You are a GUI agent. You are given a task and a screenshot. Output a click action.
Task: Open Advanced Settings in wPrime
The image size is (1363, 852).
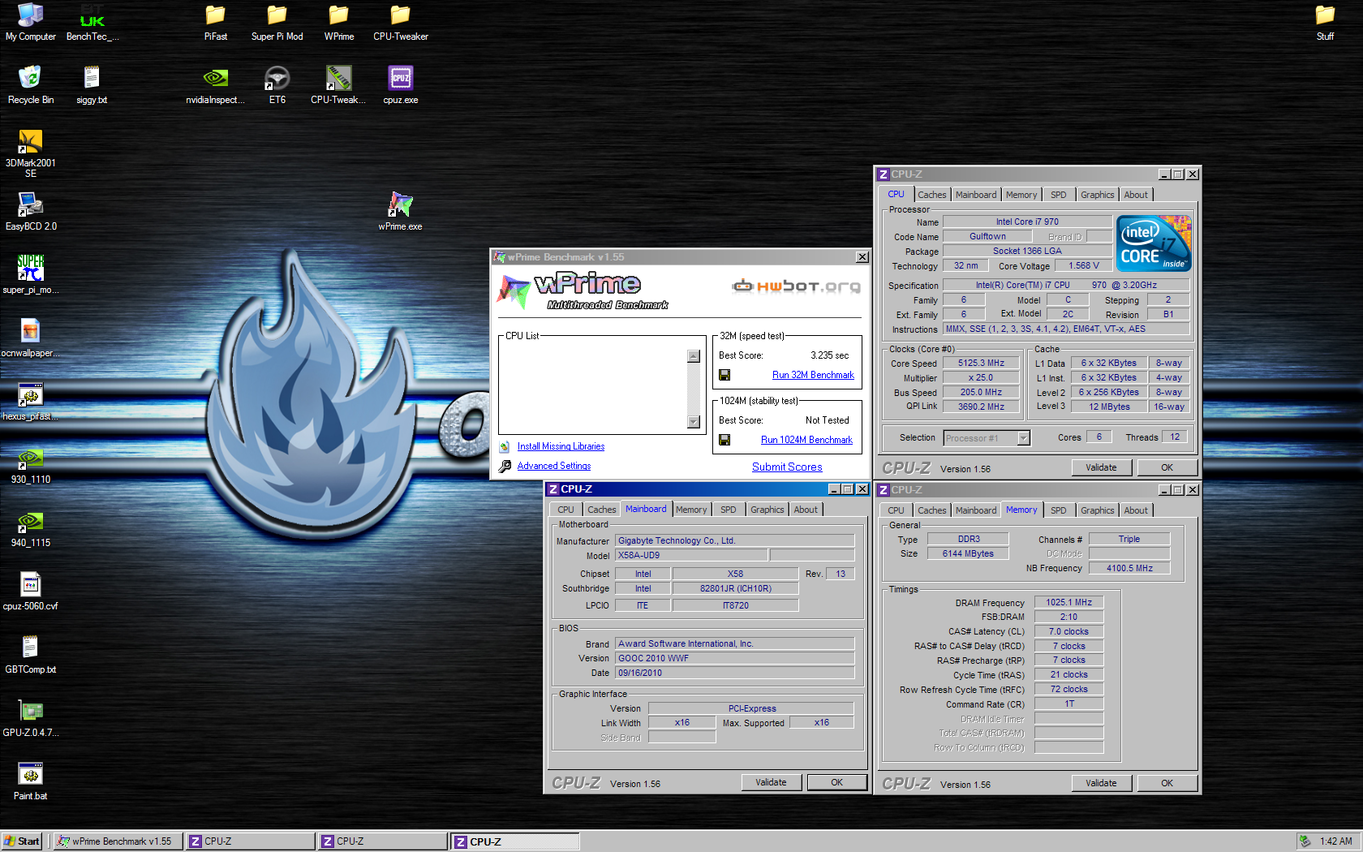click(553, 466)
